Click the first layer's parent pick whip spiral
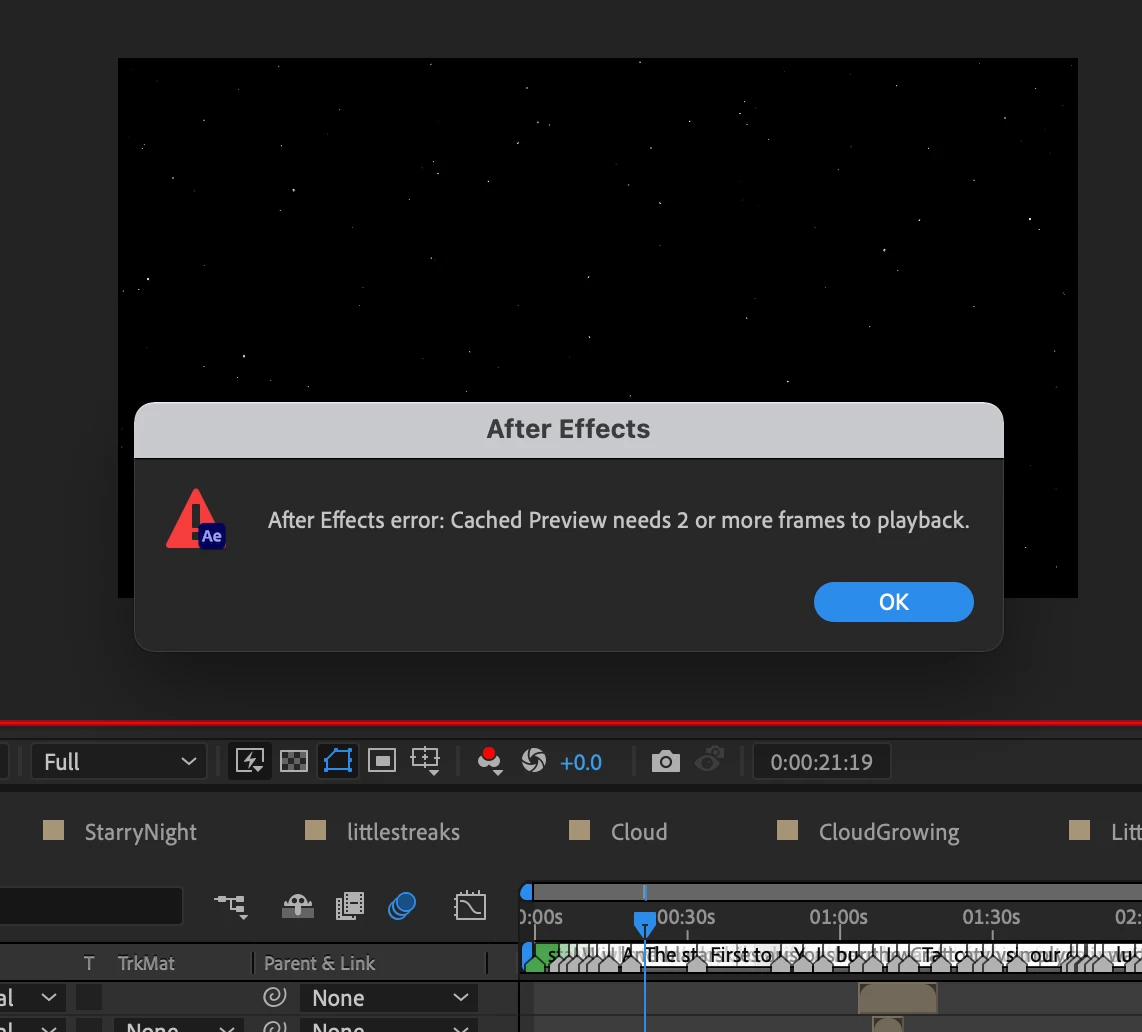The image size is (1142, 1032). [x=275, y=997]
